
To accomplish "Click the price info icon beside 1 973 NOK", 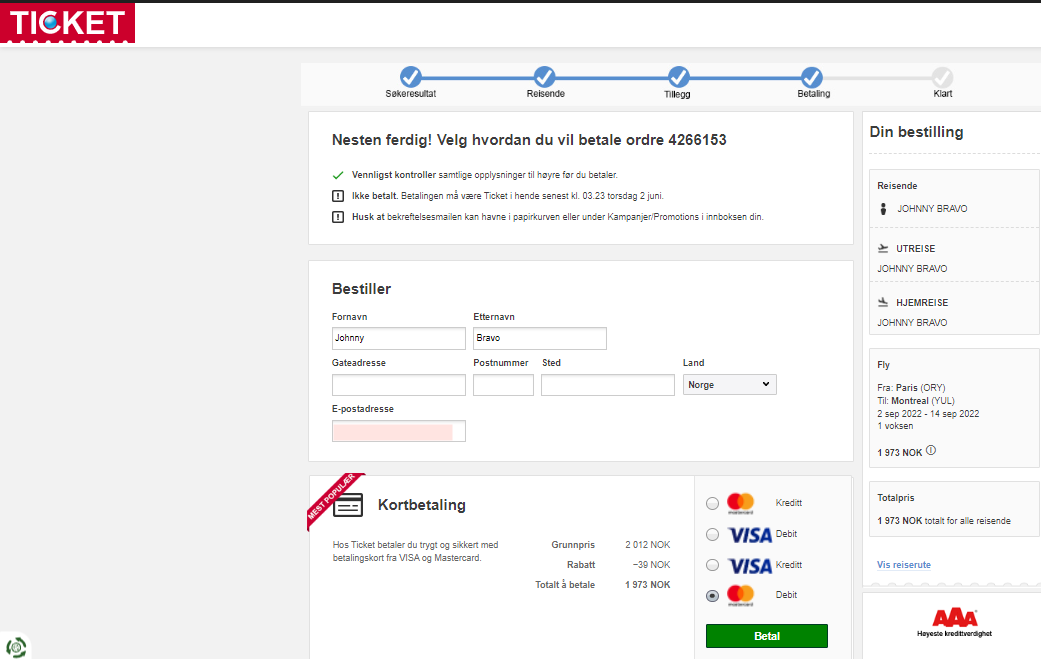I will point(931,451).
